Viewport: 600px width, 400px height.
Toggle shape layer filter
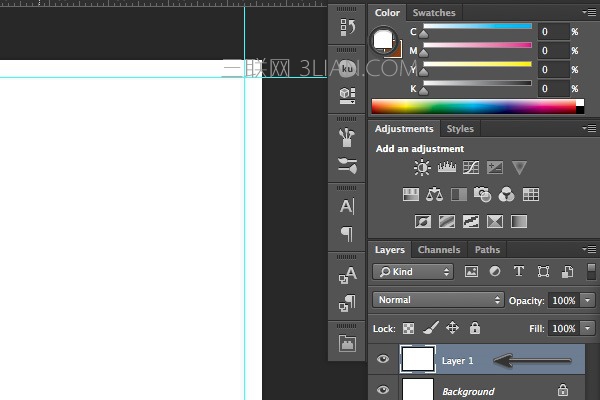[543, 272]
